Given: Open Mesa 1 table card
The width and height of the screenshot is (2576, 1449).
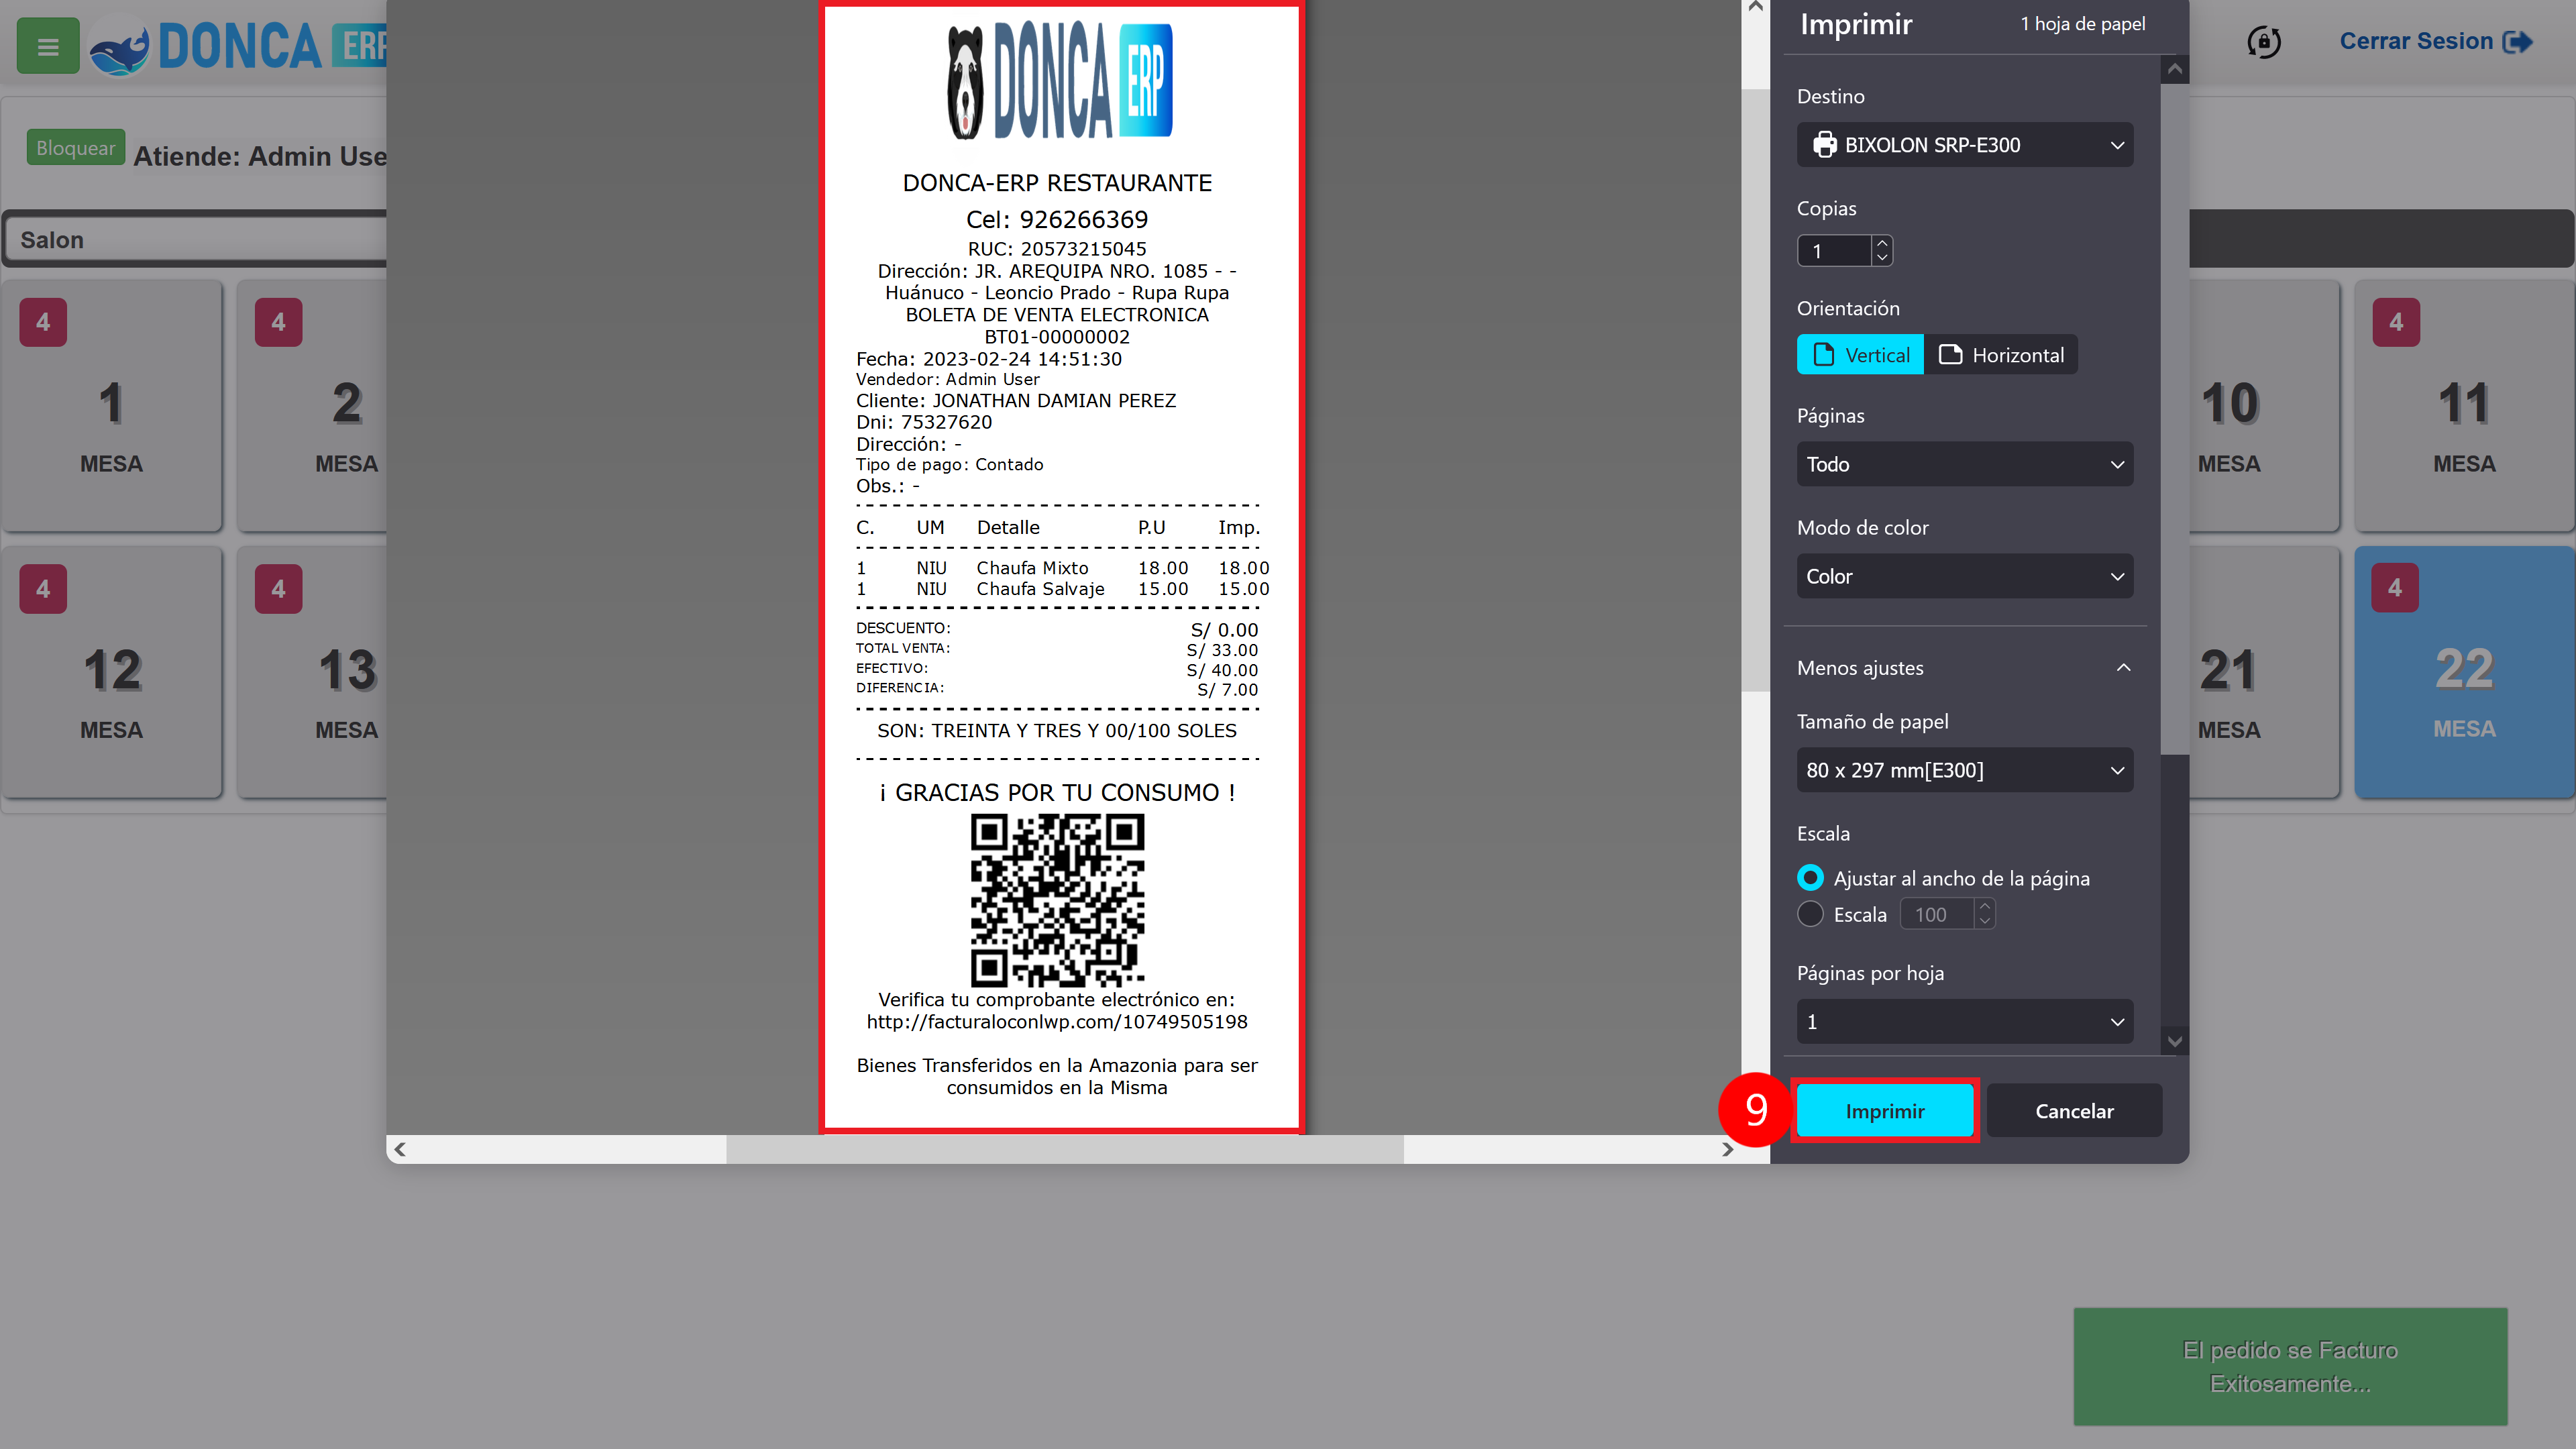Looking at the screenshot, I should [x=111, y=405].
